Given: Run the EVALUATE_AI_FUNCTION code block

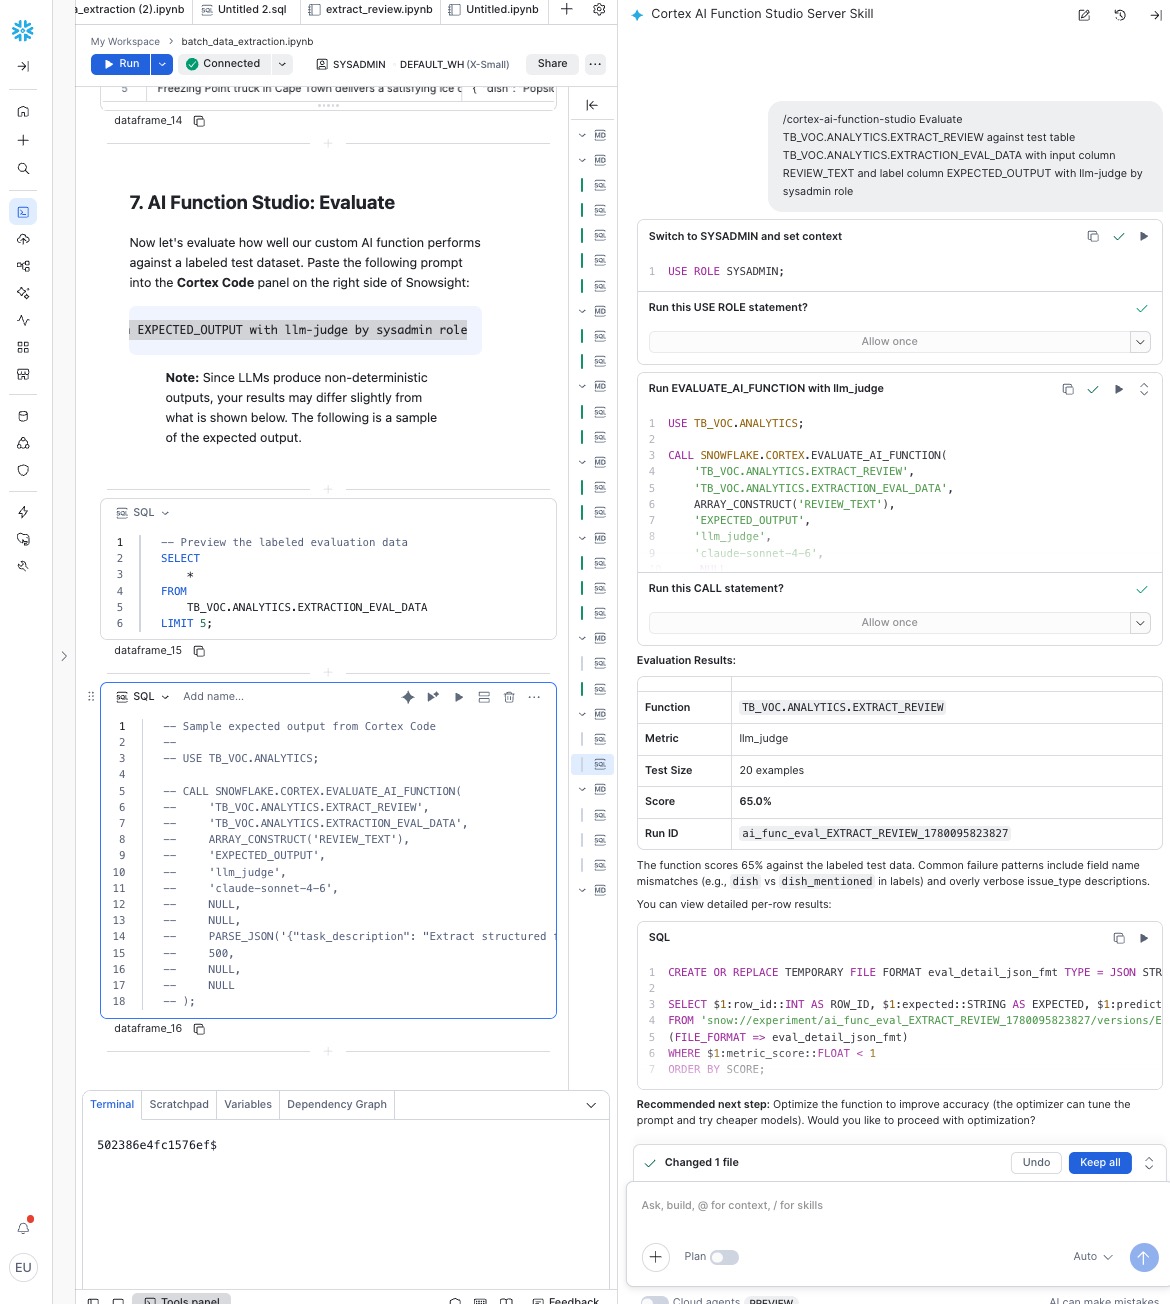Looking at the screenshot, I should [1119, 389].
